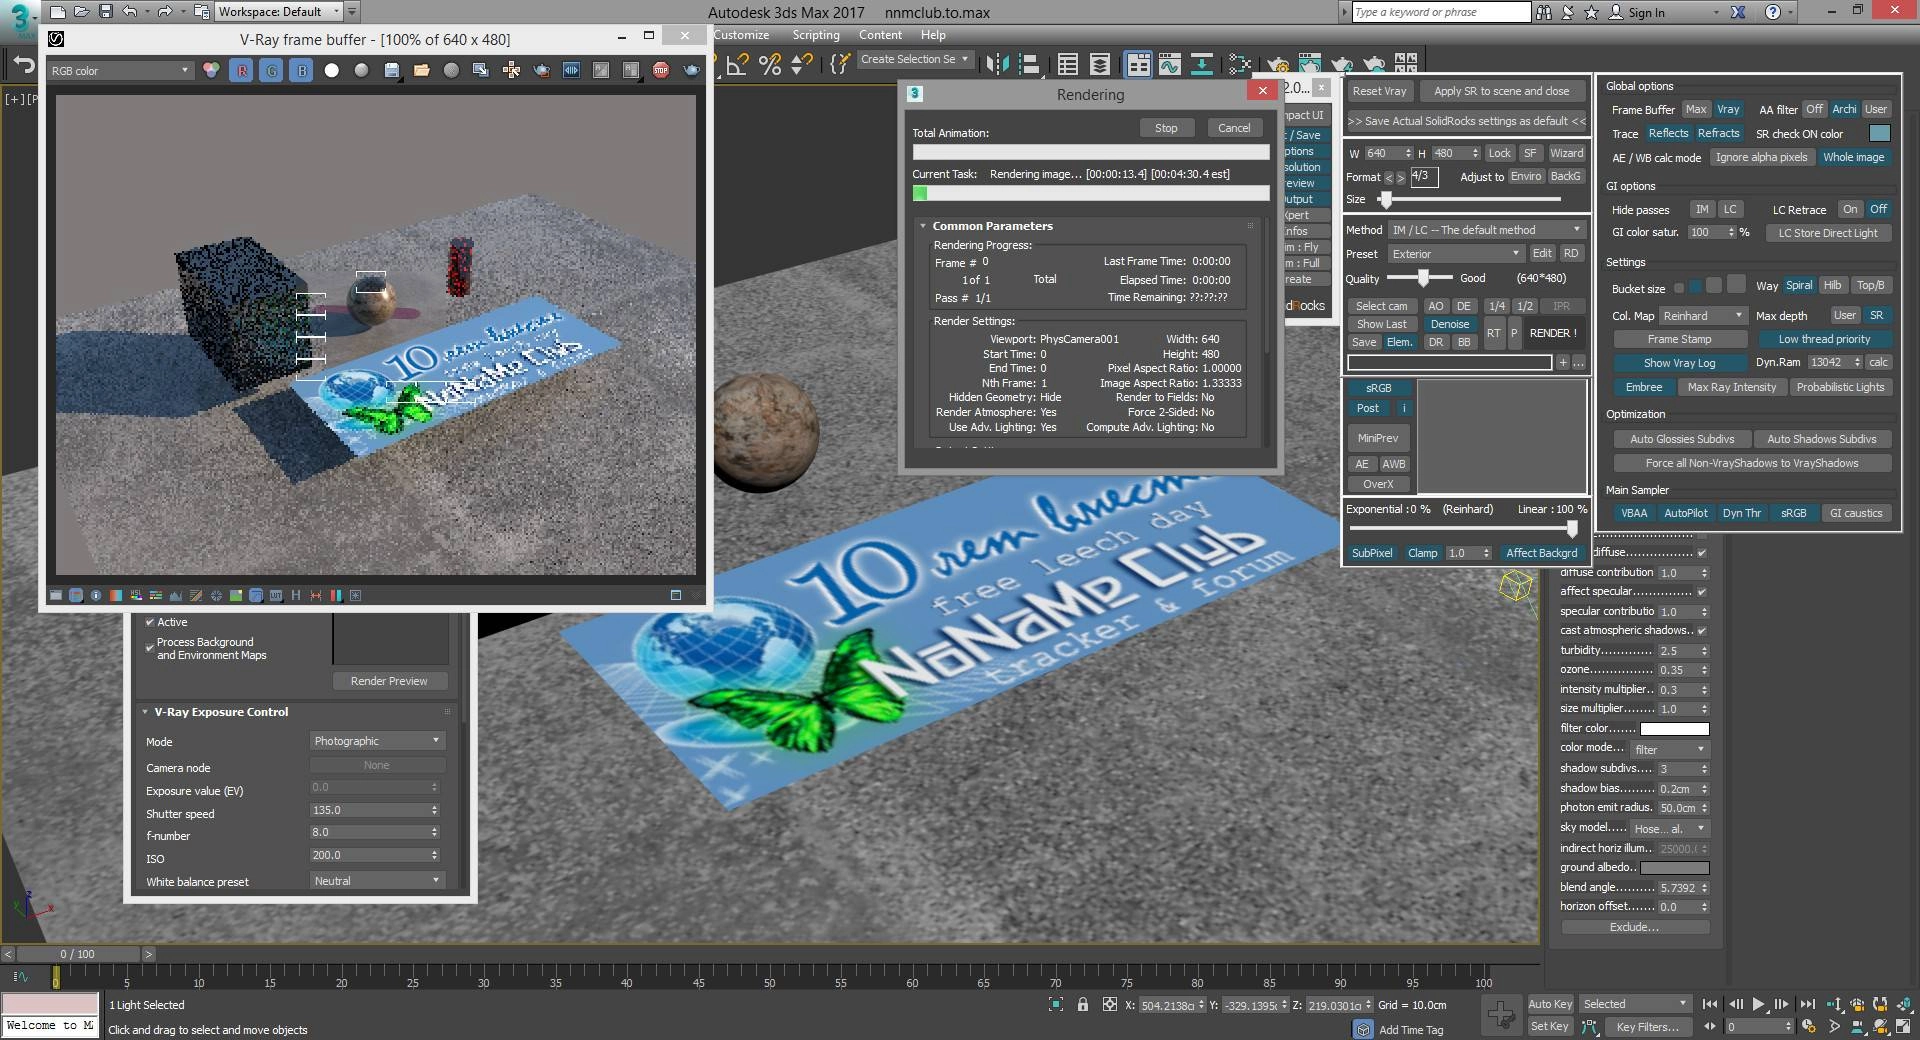Toggle green channel in V-Ray frame buffer
This screenshot has width=1920, height=1040.
(271, 70)
